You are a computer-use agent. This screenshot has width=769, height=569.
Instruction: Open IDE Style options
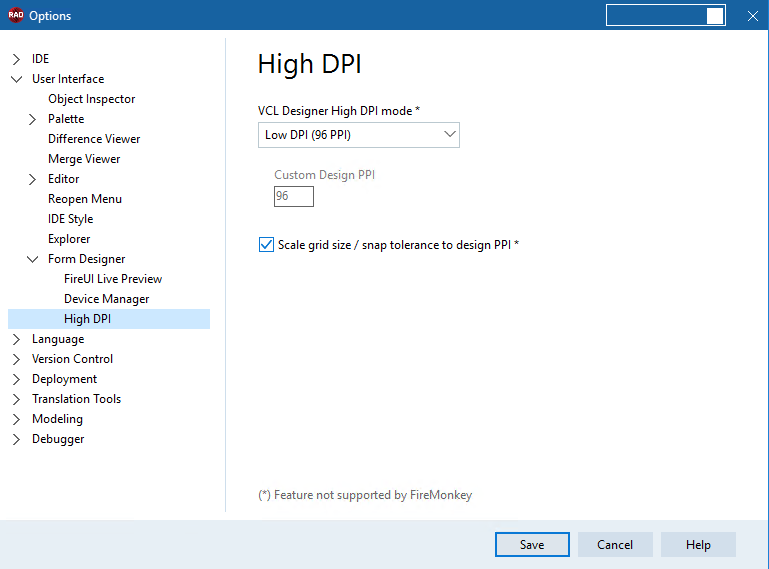tap(71, 219)
